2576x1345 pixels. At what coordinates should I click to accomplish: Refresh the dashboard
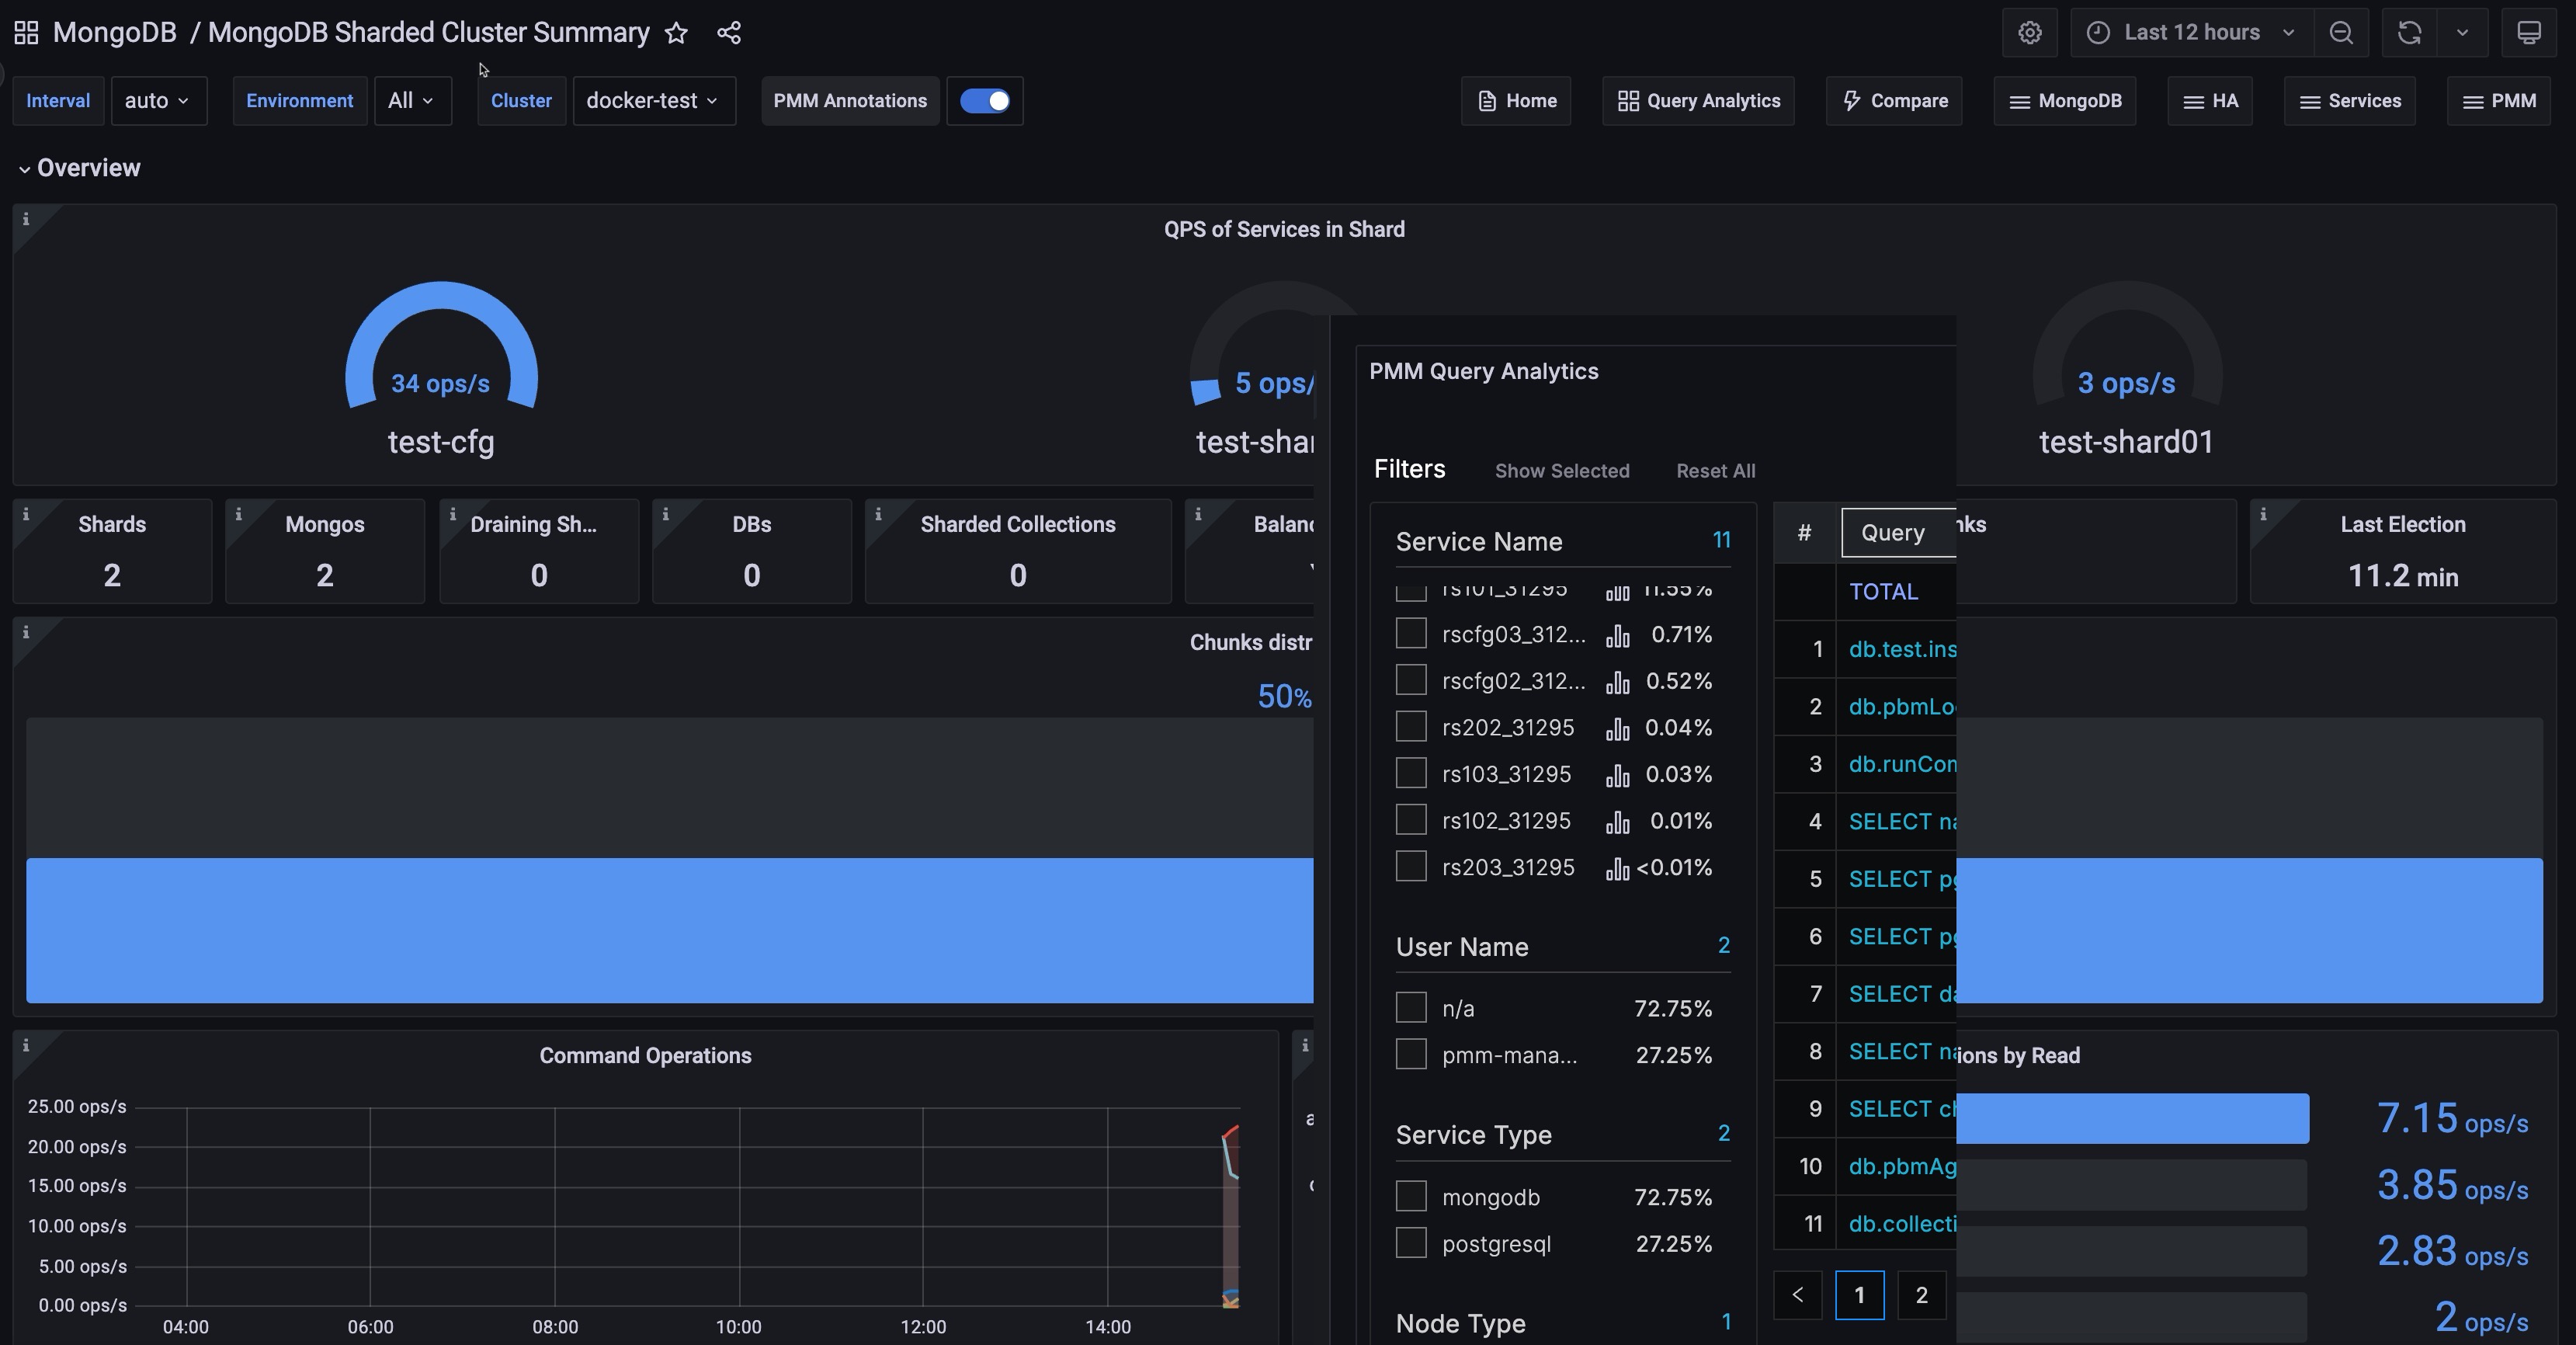coord(2409,32)
